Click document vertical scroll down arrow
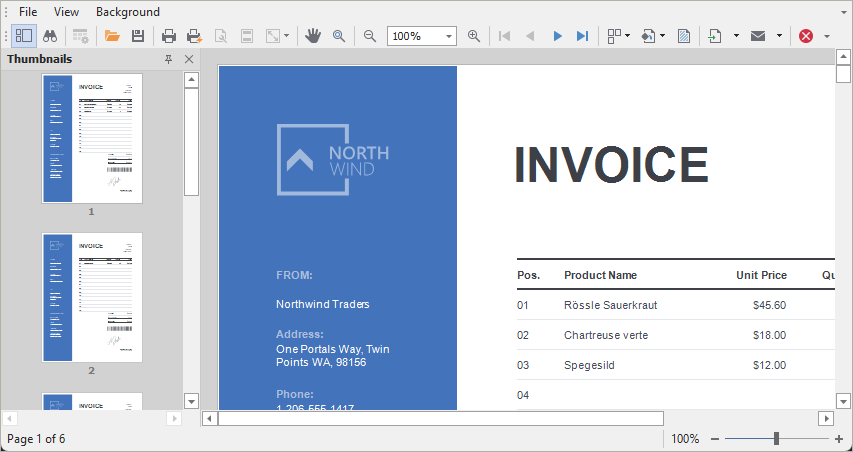Viewport: 853px width, 452px height. tap(843, 402)
